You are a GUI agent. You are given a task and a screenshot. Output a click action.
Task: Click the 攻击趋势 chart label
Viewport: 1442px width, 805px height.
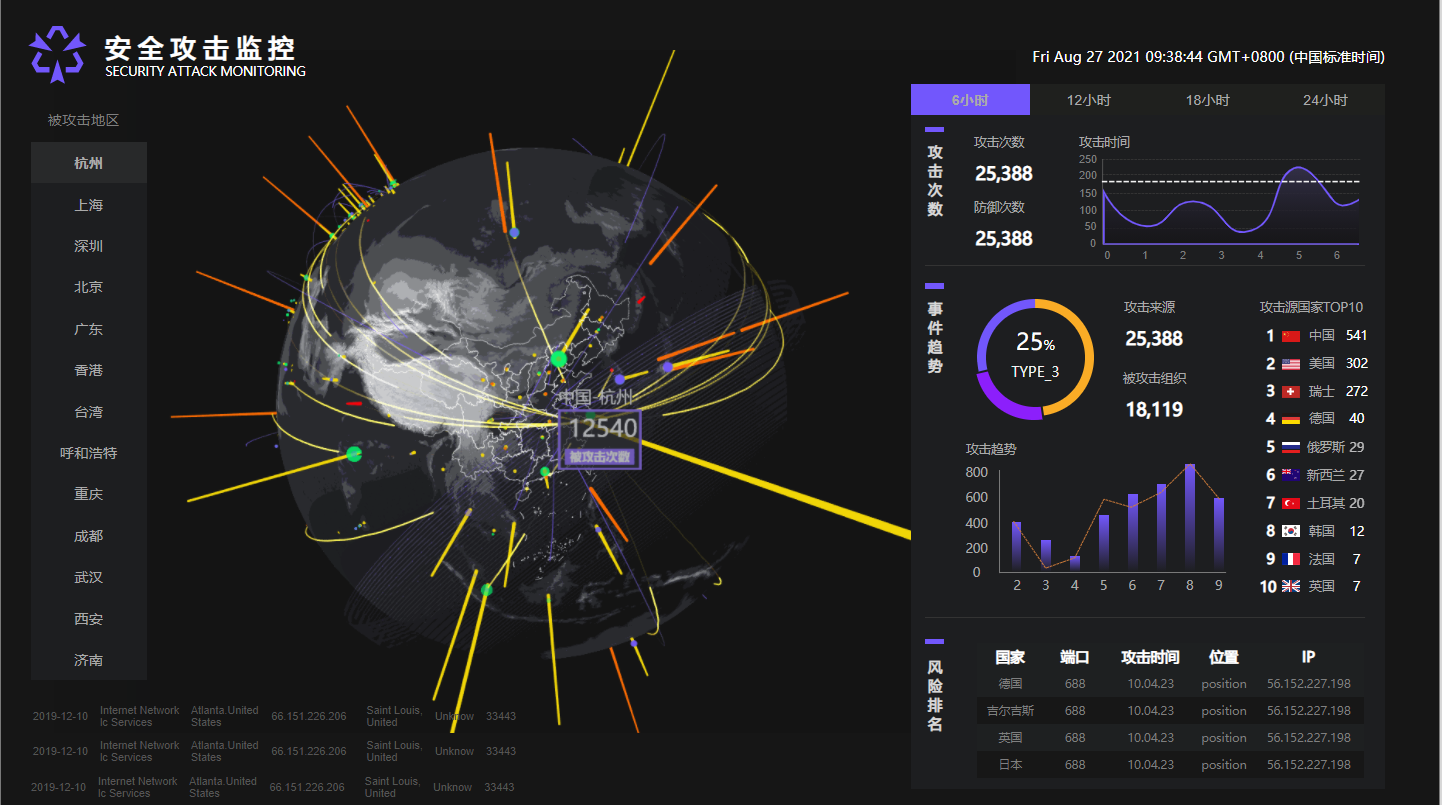[992, 450]
